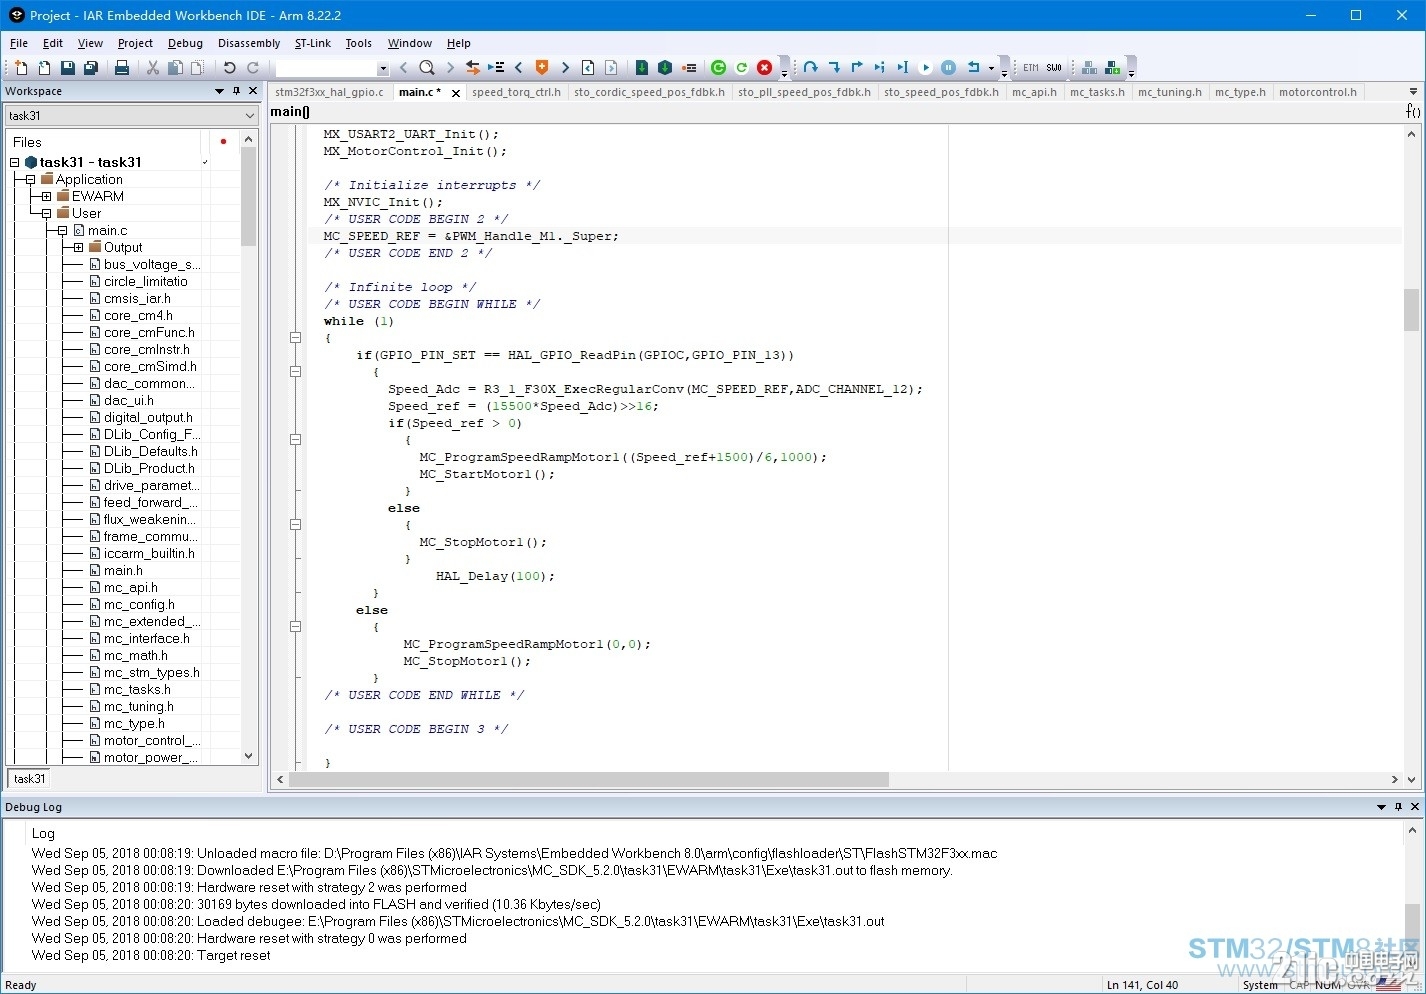1426x994 pixels.
Task: Click the Redo arrow icon
Action: tap(253, 67)
